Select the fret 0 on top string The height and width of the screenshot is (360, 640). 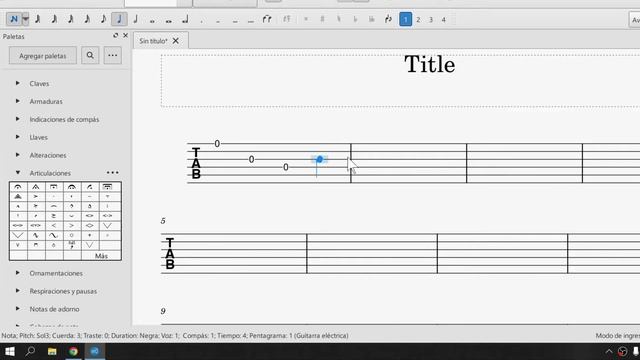(217, 144)
